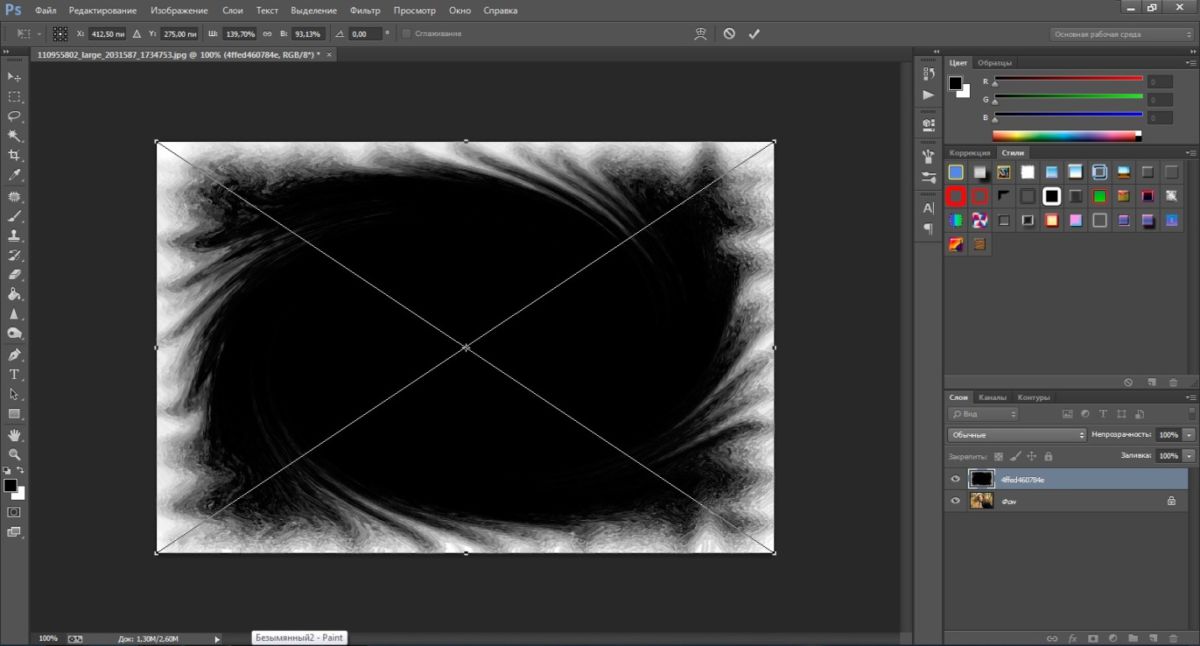
Task: Select the Crop tool in the toolbox
Action: pyautogui.click(x=14, y=155)
